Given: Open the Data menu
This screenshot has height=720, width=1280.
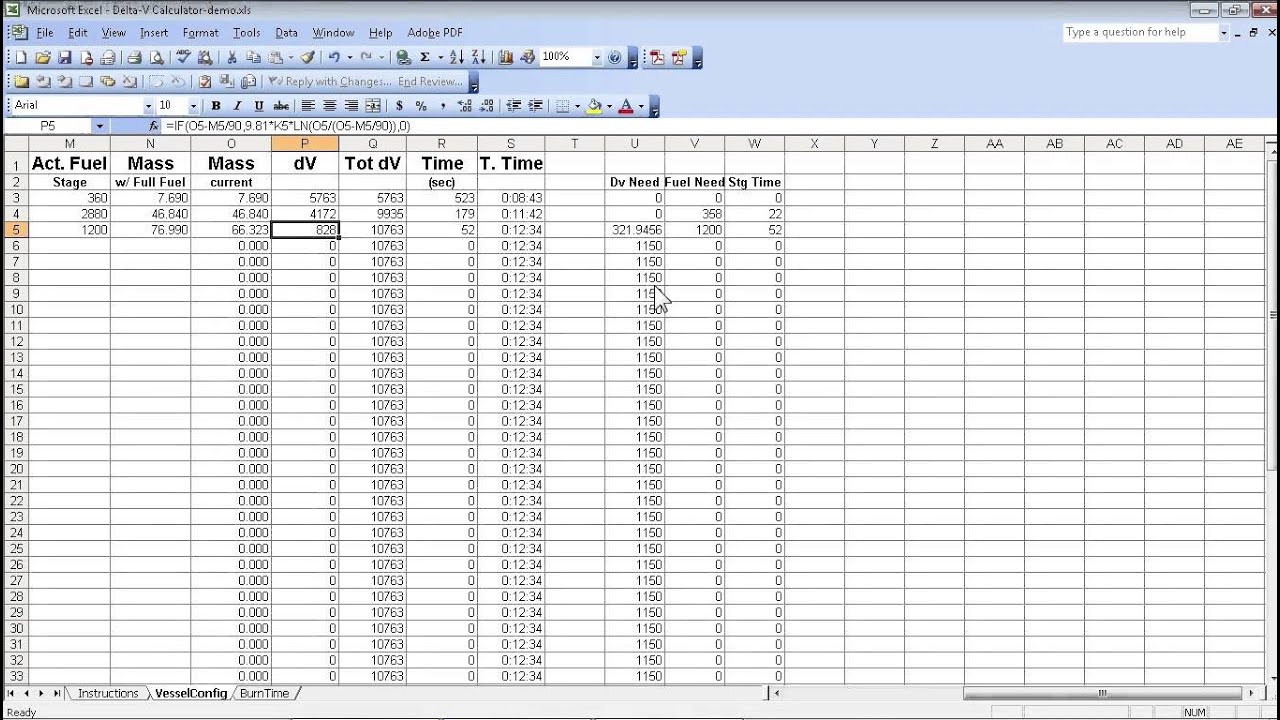Looking at the screenshot, I should click(286, 33).
